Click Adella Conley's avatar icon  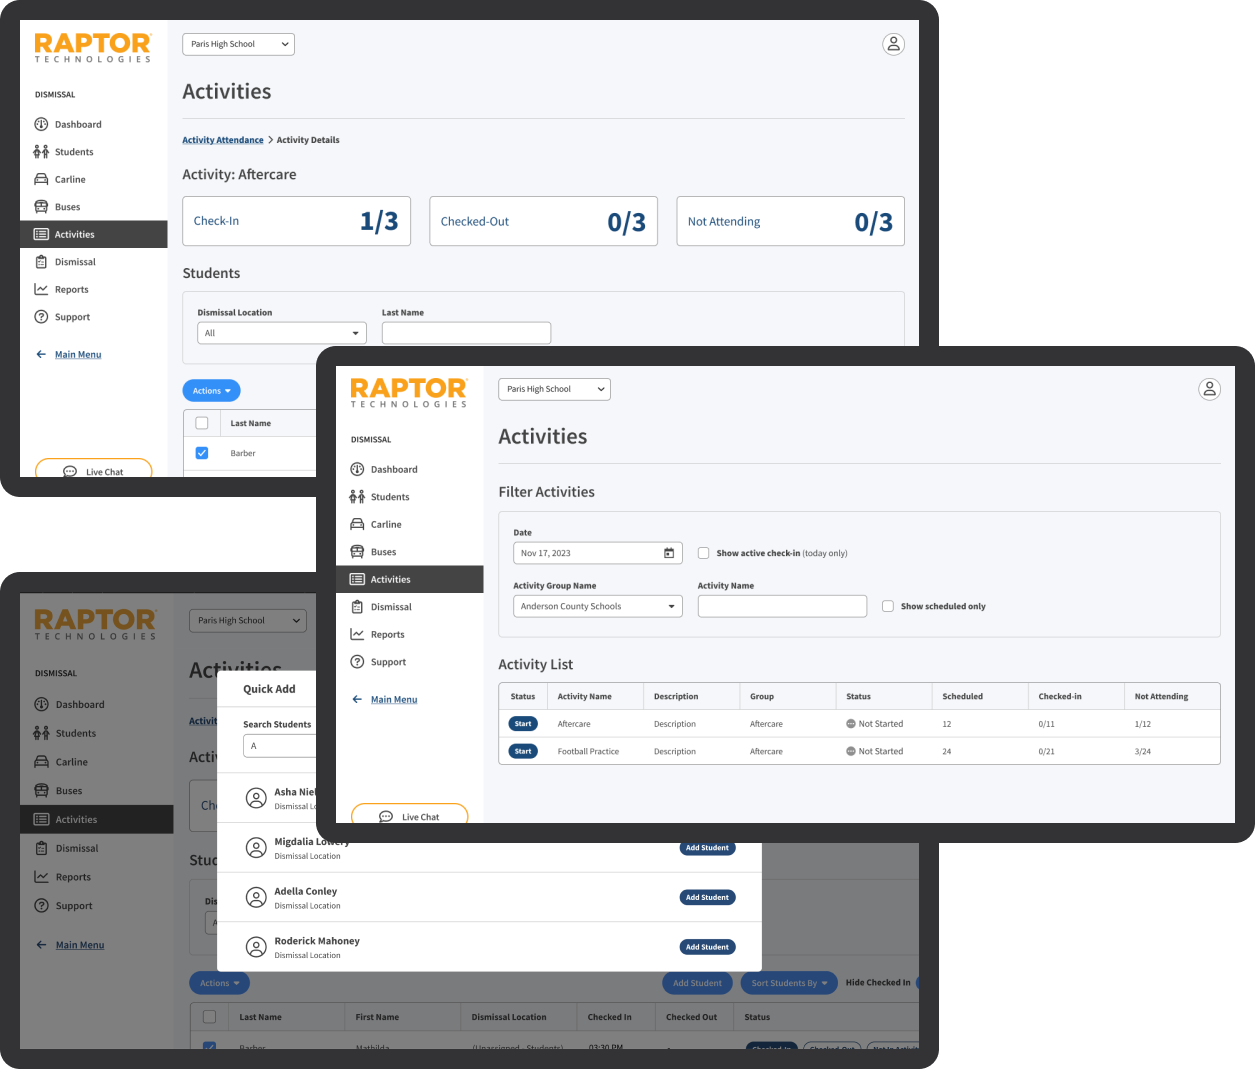256,897
